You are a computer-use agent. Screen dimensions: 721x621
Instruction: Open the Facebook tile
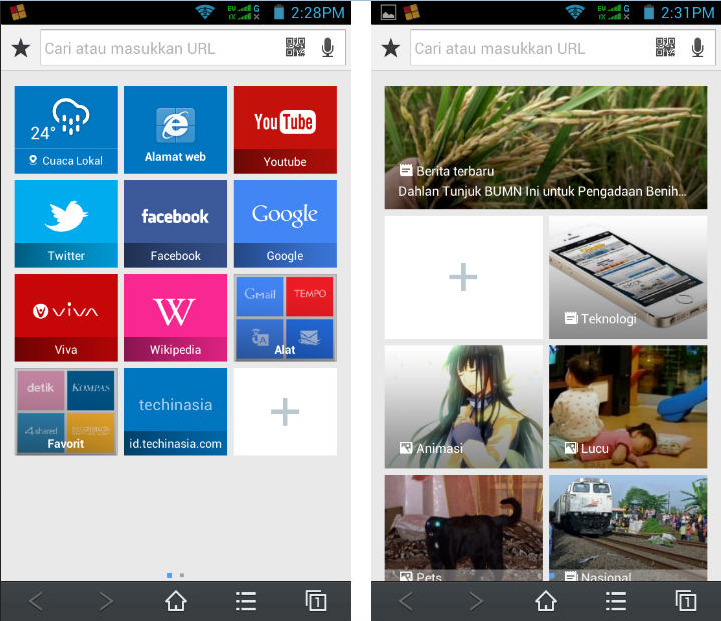pyautogui.click(x=175, y=223)
